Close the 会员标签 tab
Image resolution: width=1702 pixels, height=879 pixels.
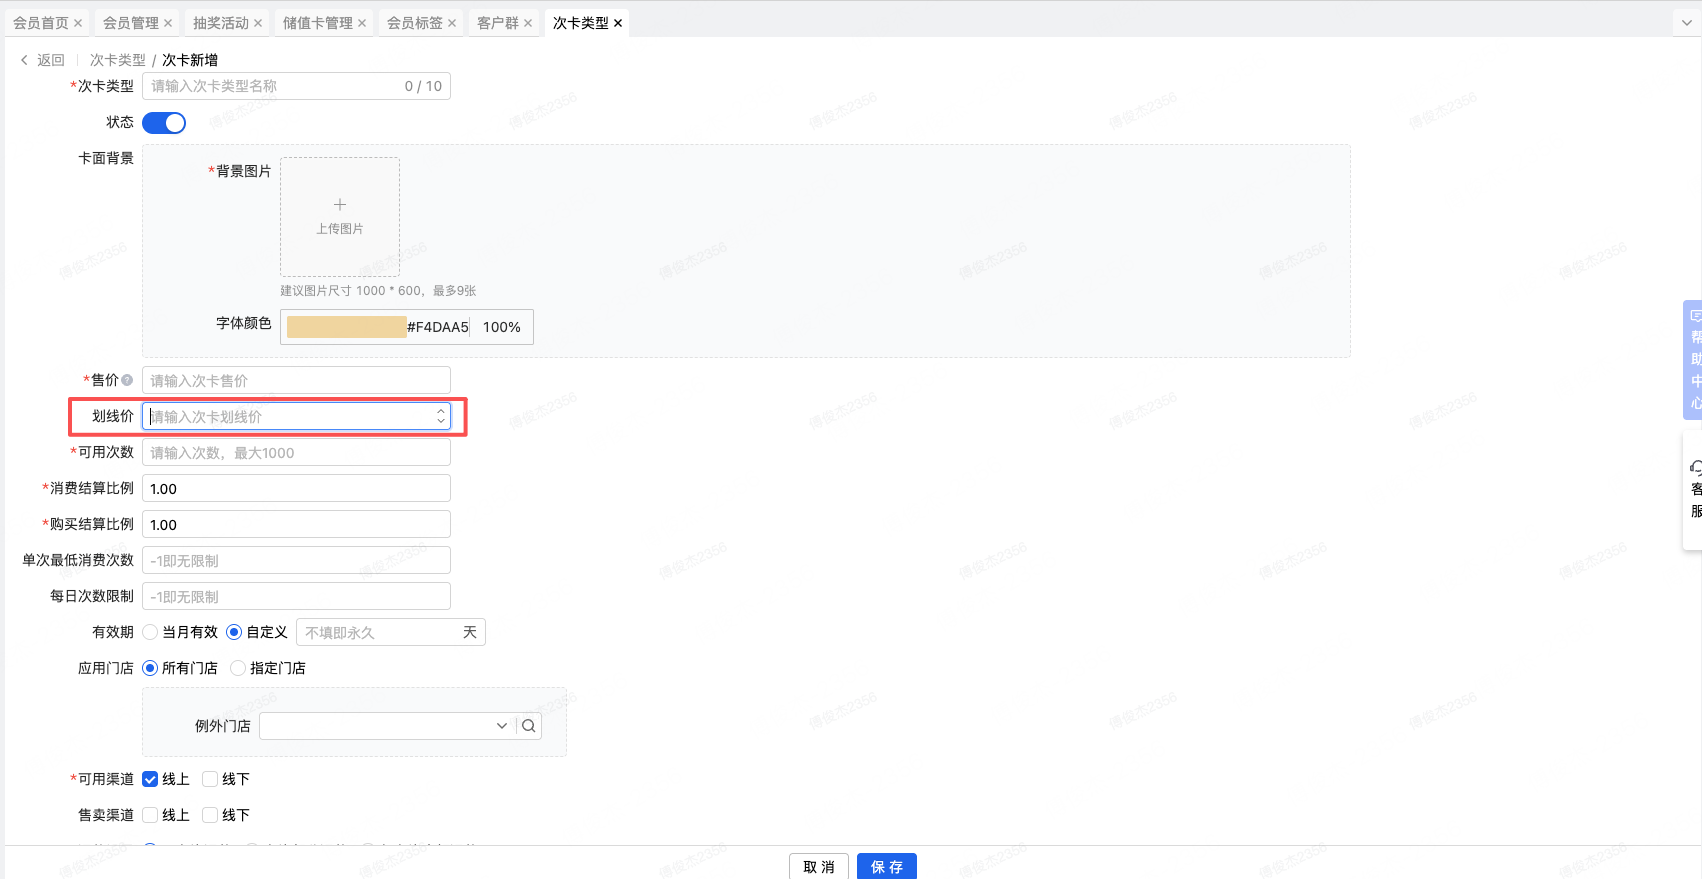click(452, 23)
